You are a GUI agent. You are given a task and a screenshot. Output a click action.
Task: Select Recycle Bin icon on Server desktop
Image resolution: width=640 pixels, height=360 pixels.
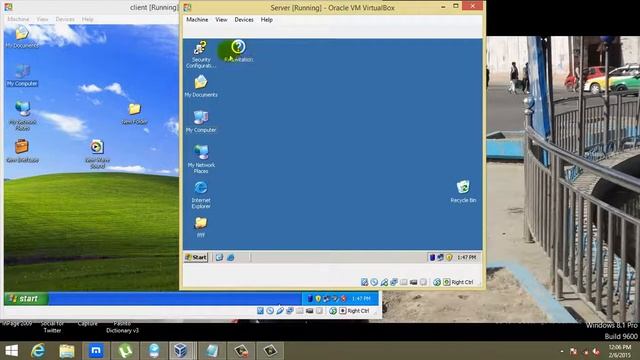(x=463, y=191)
